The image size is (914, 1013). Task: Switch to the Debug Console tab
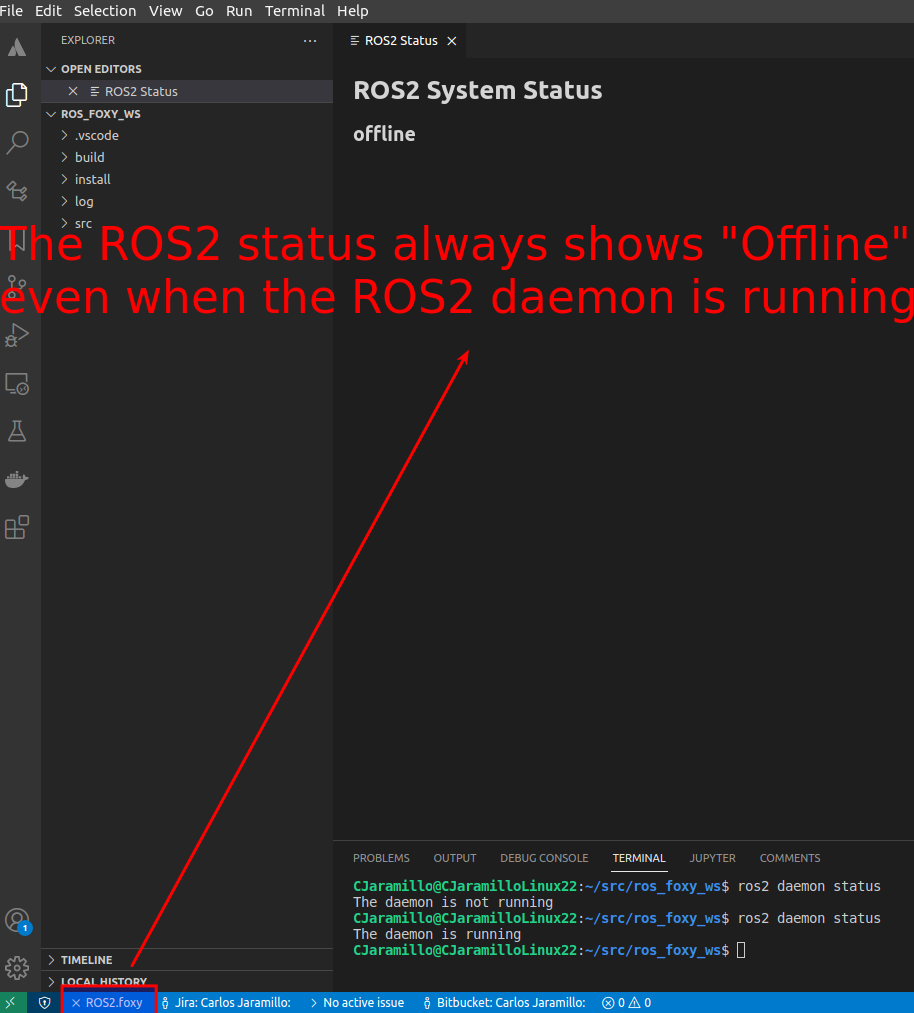point(544,858)
